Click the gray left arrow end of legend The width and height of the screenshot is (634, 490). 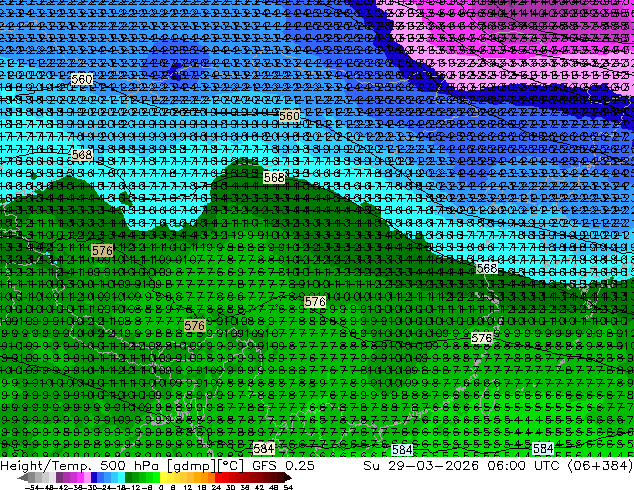coord(23,477)
